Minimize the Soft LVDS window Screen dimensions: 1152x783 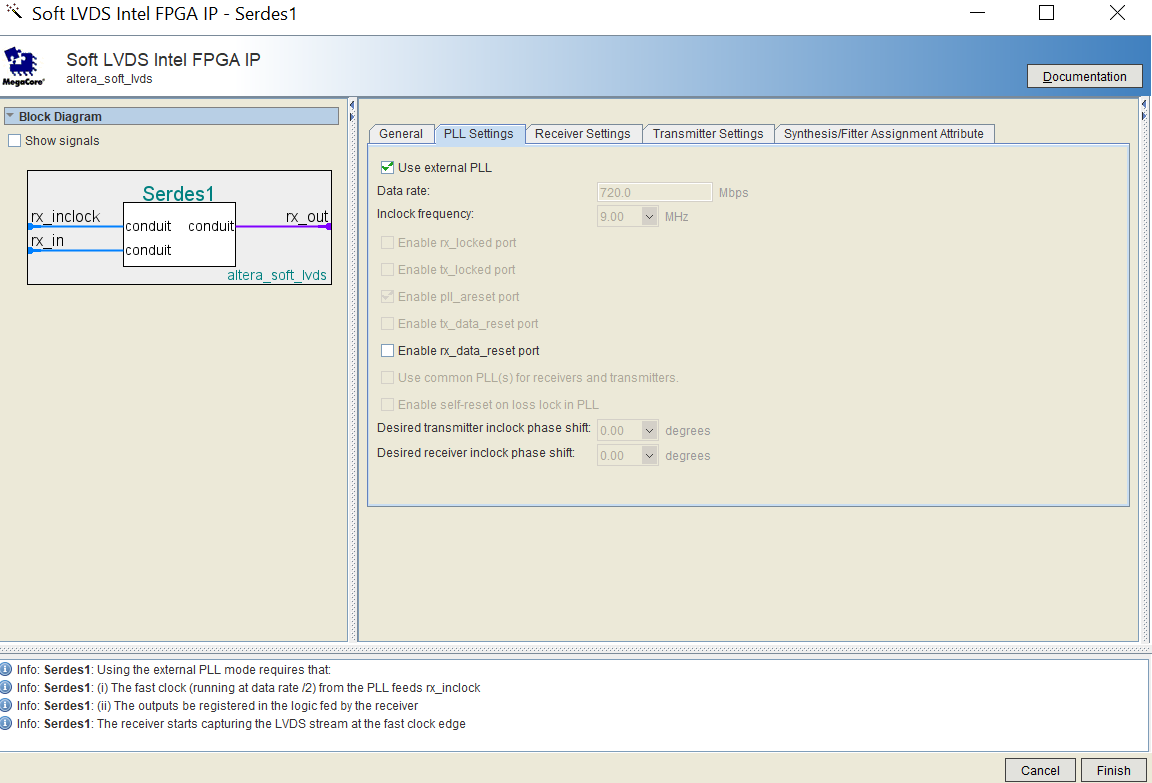click(977, 12)
